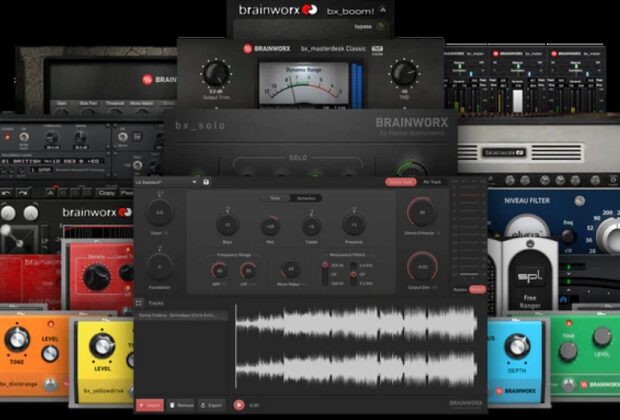620x420 pixels.
Task: Click the Bass knob
Action: pos(227,225)
